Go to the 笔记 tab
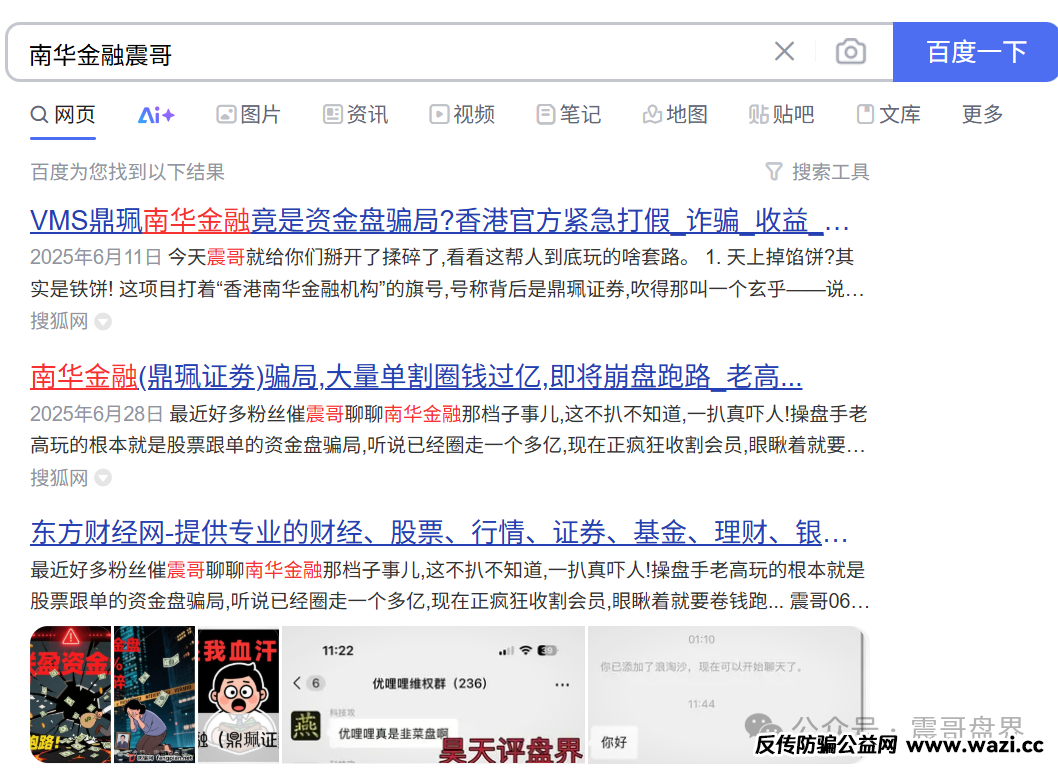This screenshot has height=772, width=1058. [568, 115]
